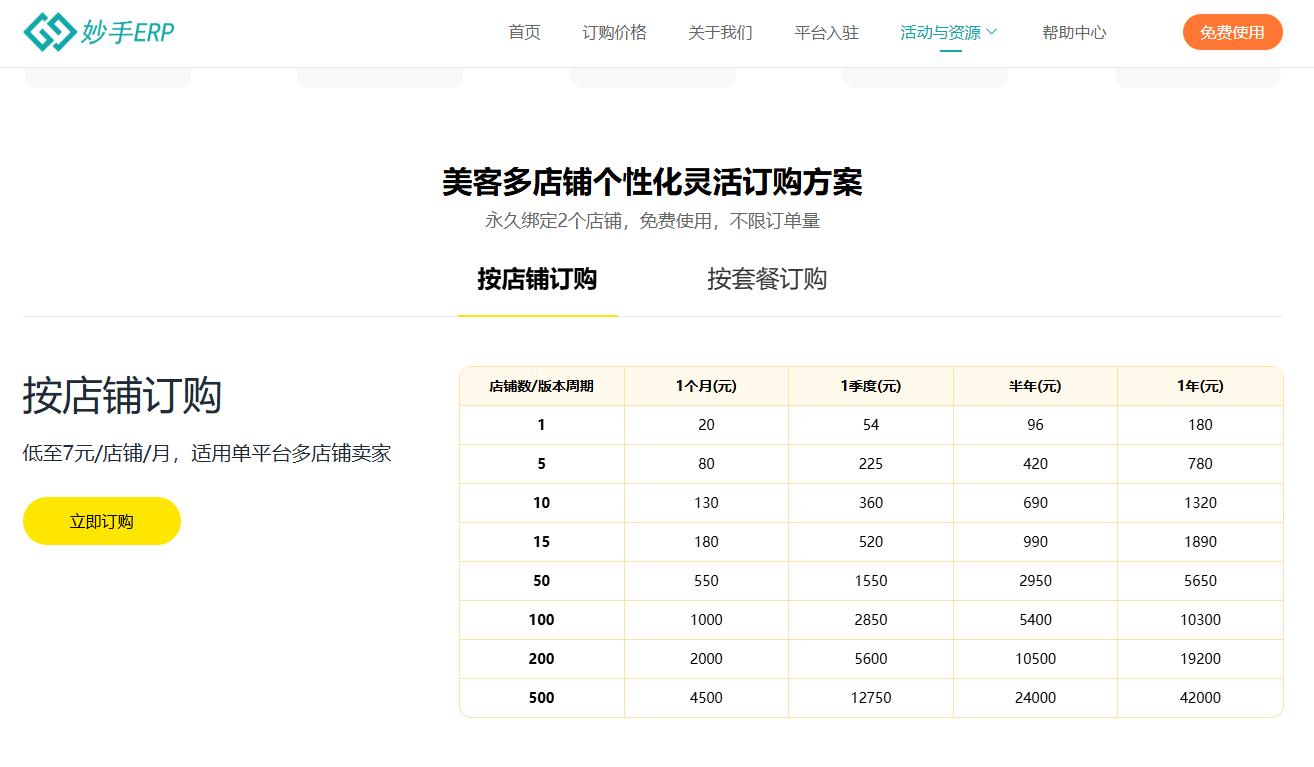Open the 首页 menu item
This screenshot has width=1314, height=767.
click(524, 32)
